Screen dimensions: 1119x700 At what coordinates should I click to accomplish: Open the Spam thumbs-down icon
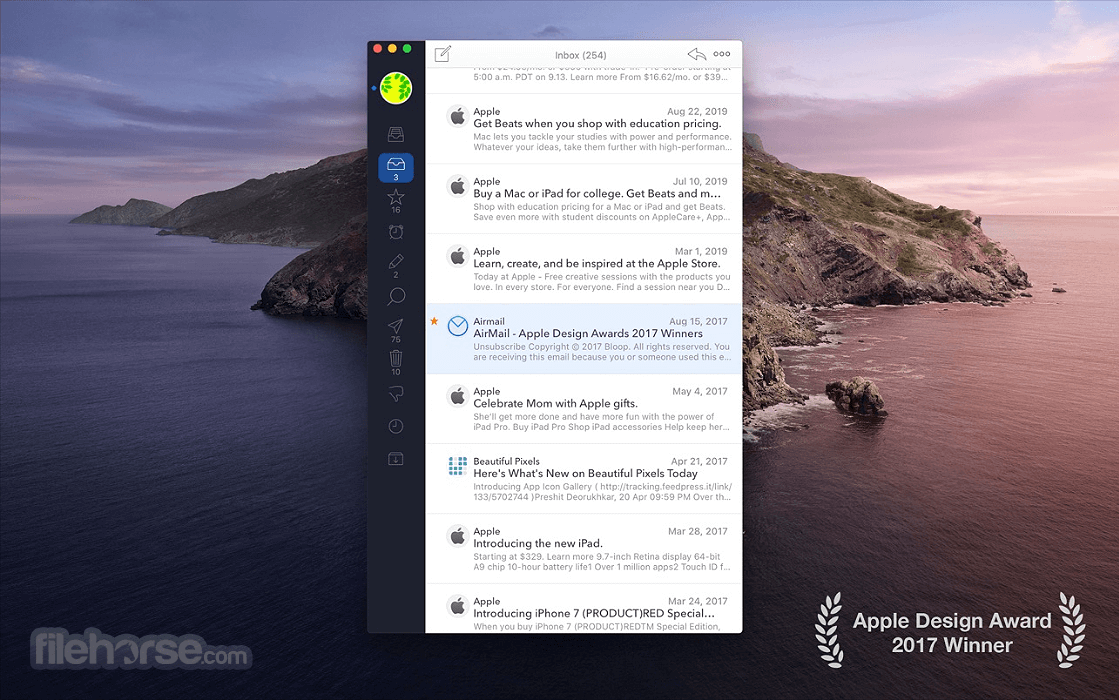point(396,393)
